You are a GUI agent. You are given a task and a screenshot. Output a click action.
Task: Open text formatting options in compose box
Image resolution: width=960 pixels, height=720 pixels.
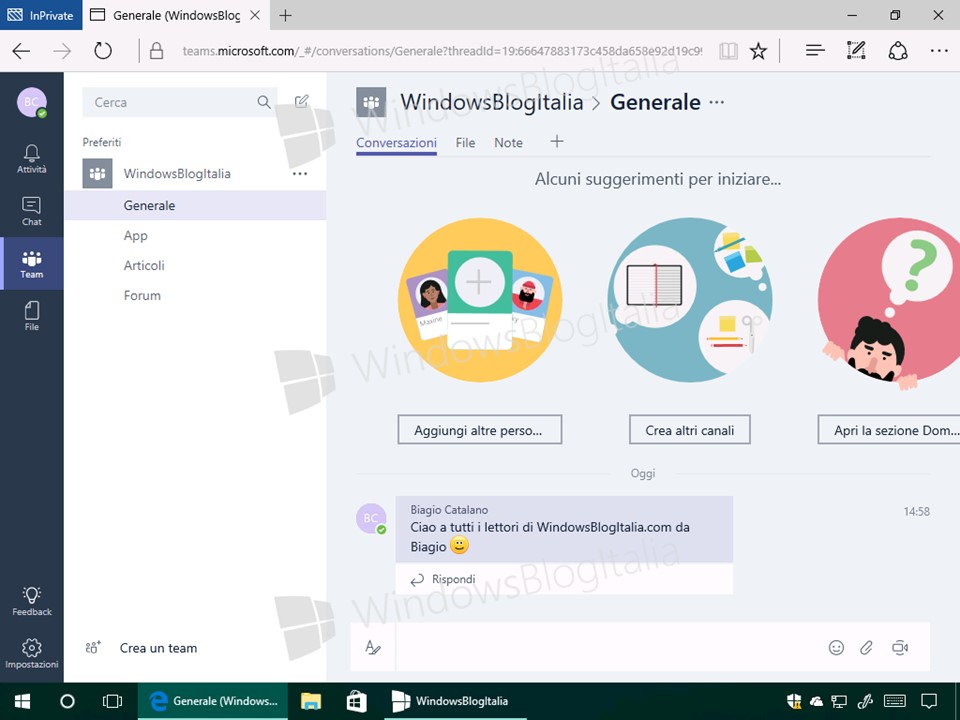372,647
